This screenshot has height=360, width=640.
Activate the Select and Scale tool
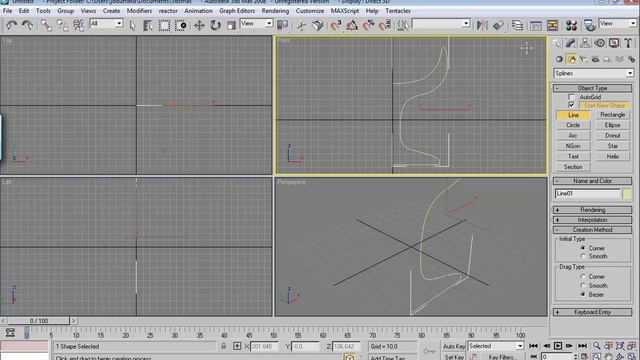231,25
